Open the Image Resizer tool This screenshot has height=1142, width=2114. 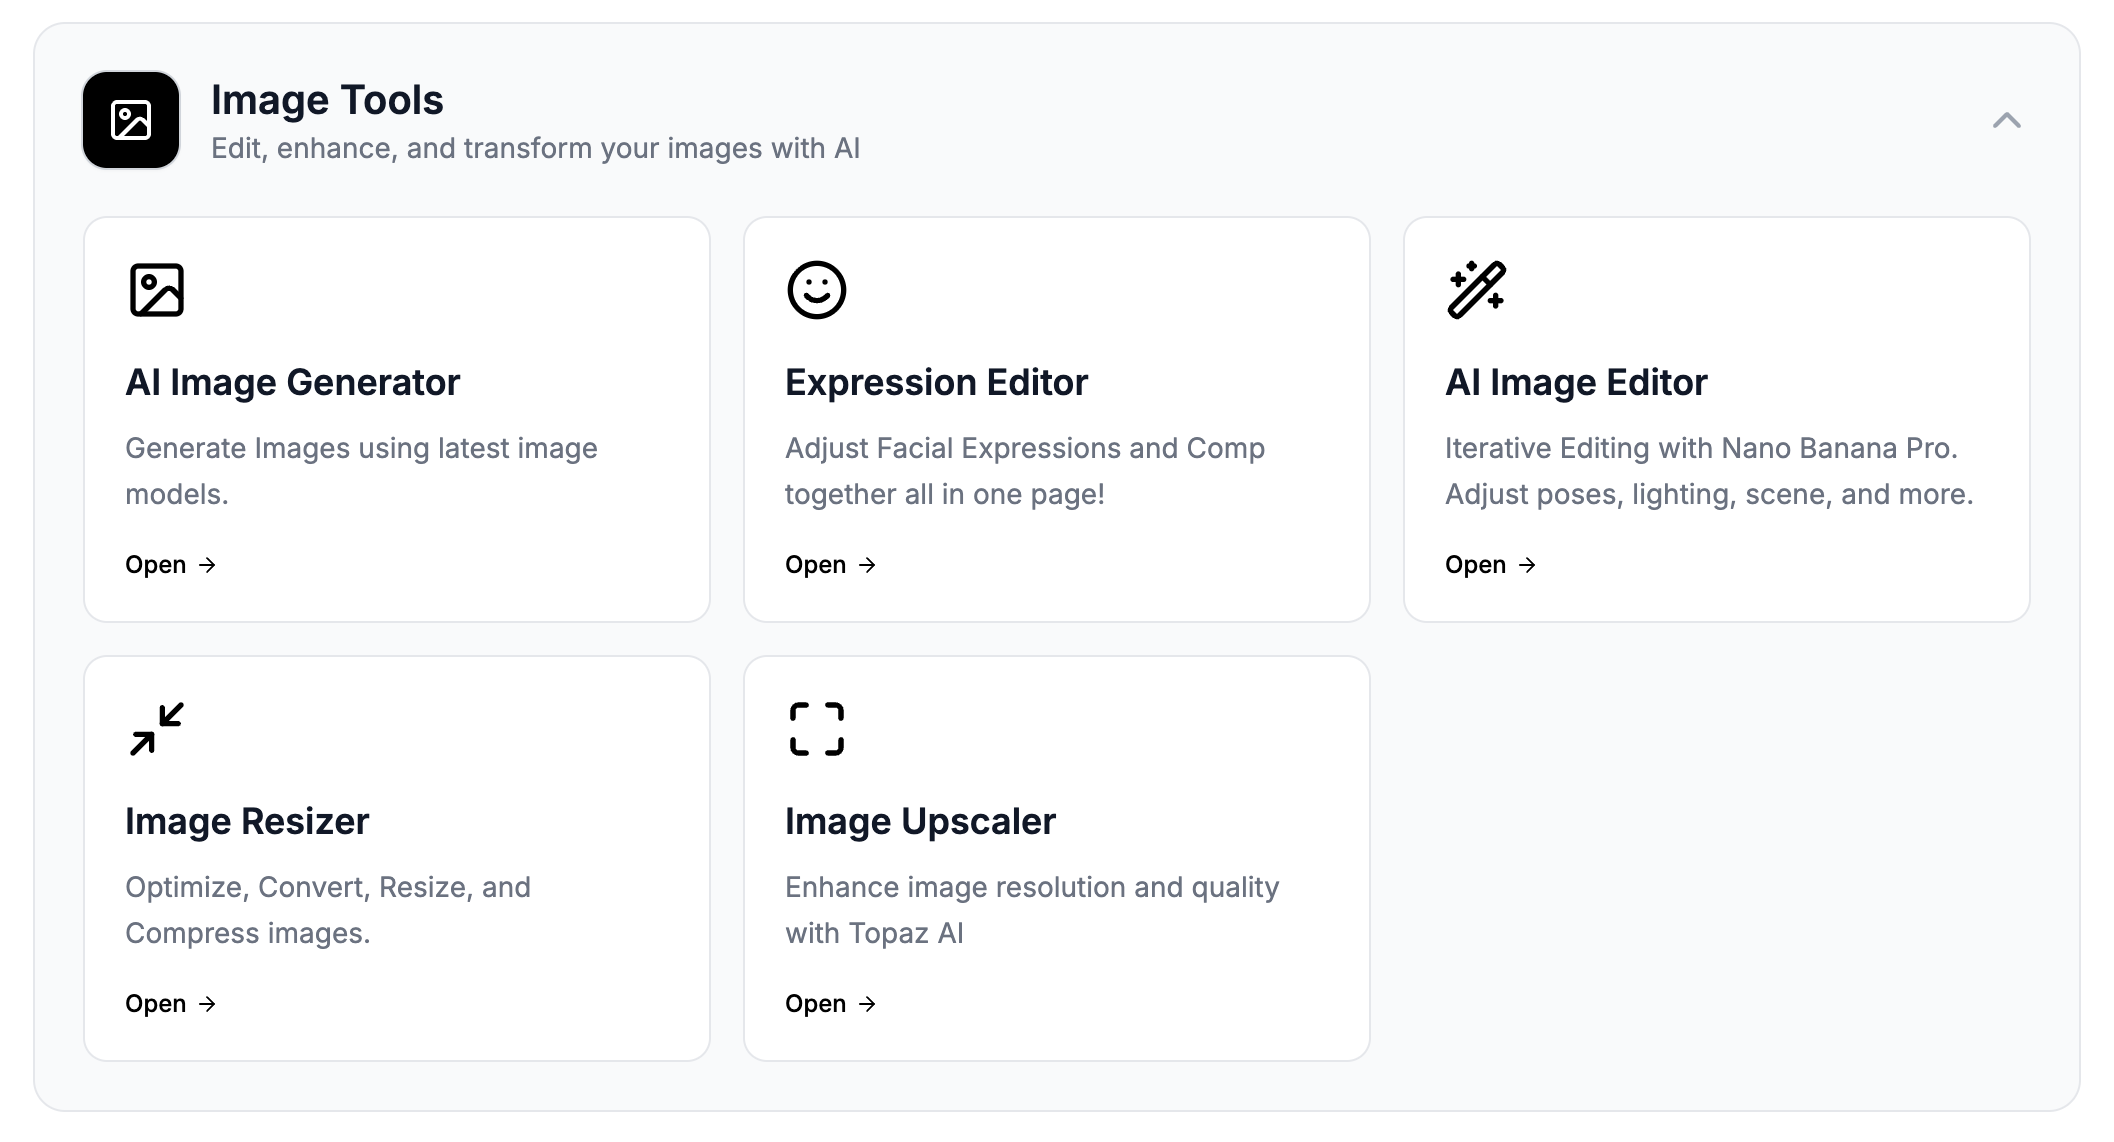pos(153,1004)
